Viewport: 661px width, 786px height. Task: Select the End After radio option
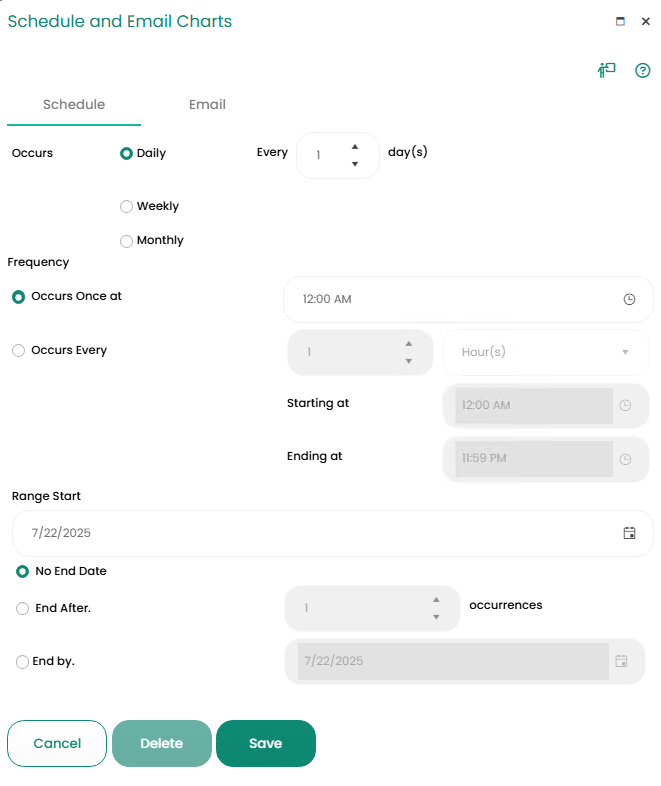[22, 608]
